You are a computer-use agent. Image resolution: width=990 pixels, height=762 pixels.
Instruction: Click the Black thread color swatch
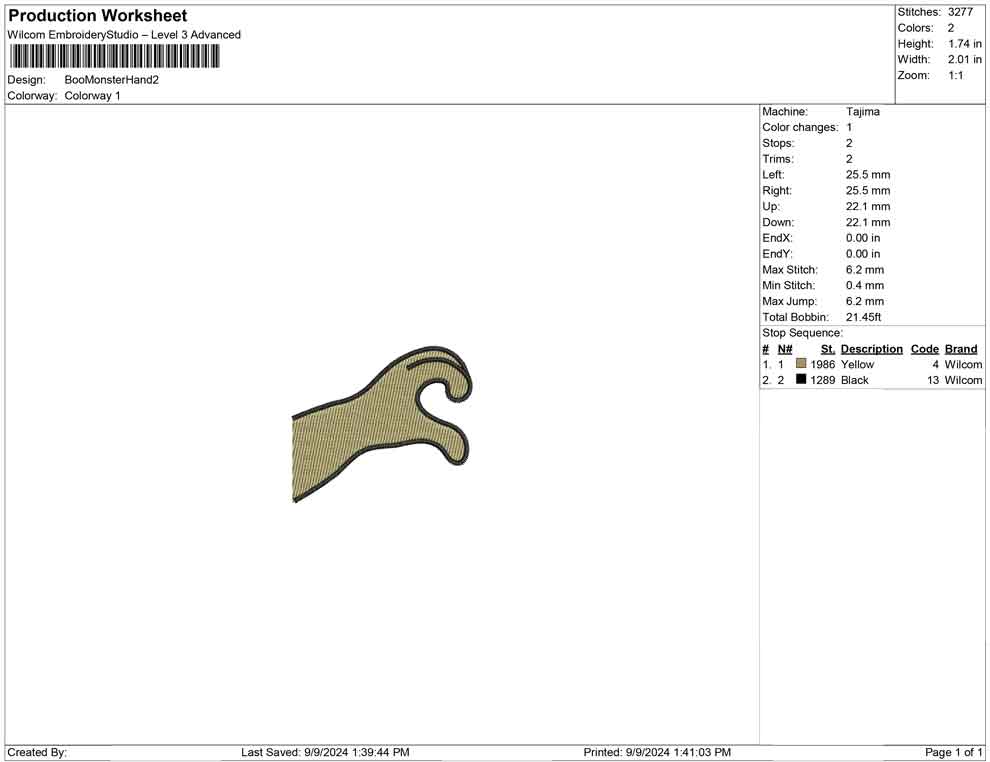pos(801,379)
